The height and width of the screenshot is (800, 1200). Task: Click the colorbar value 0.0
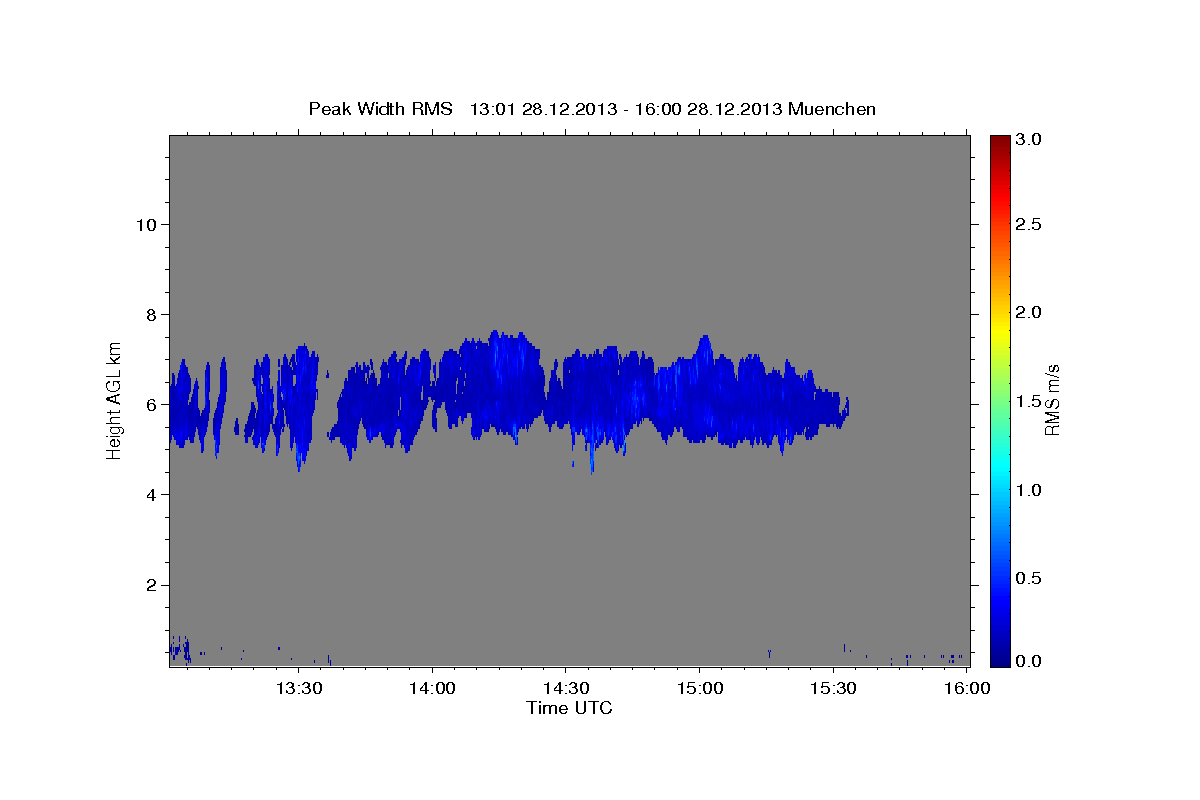[x=1030, y=661]
